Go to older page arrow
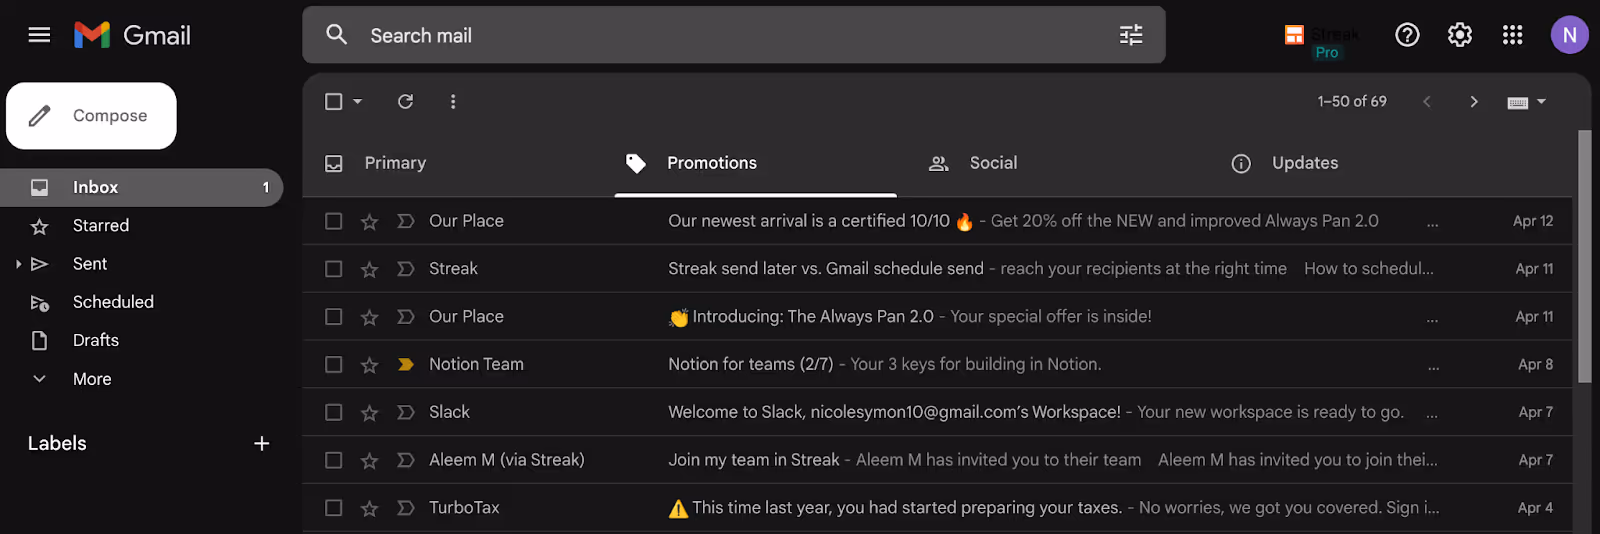 pos(1473,101)
